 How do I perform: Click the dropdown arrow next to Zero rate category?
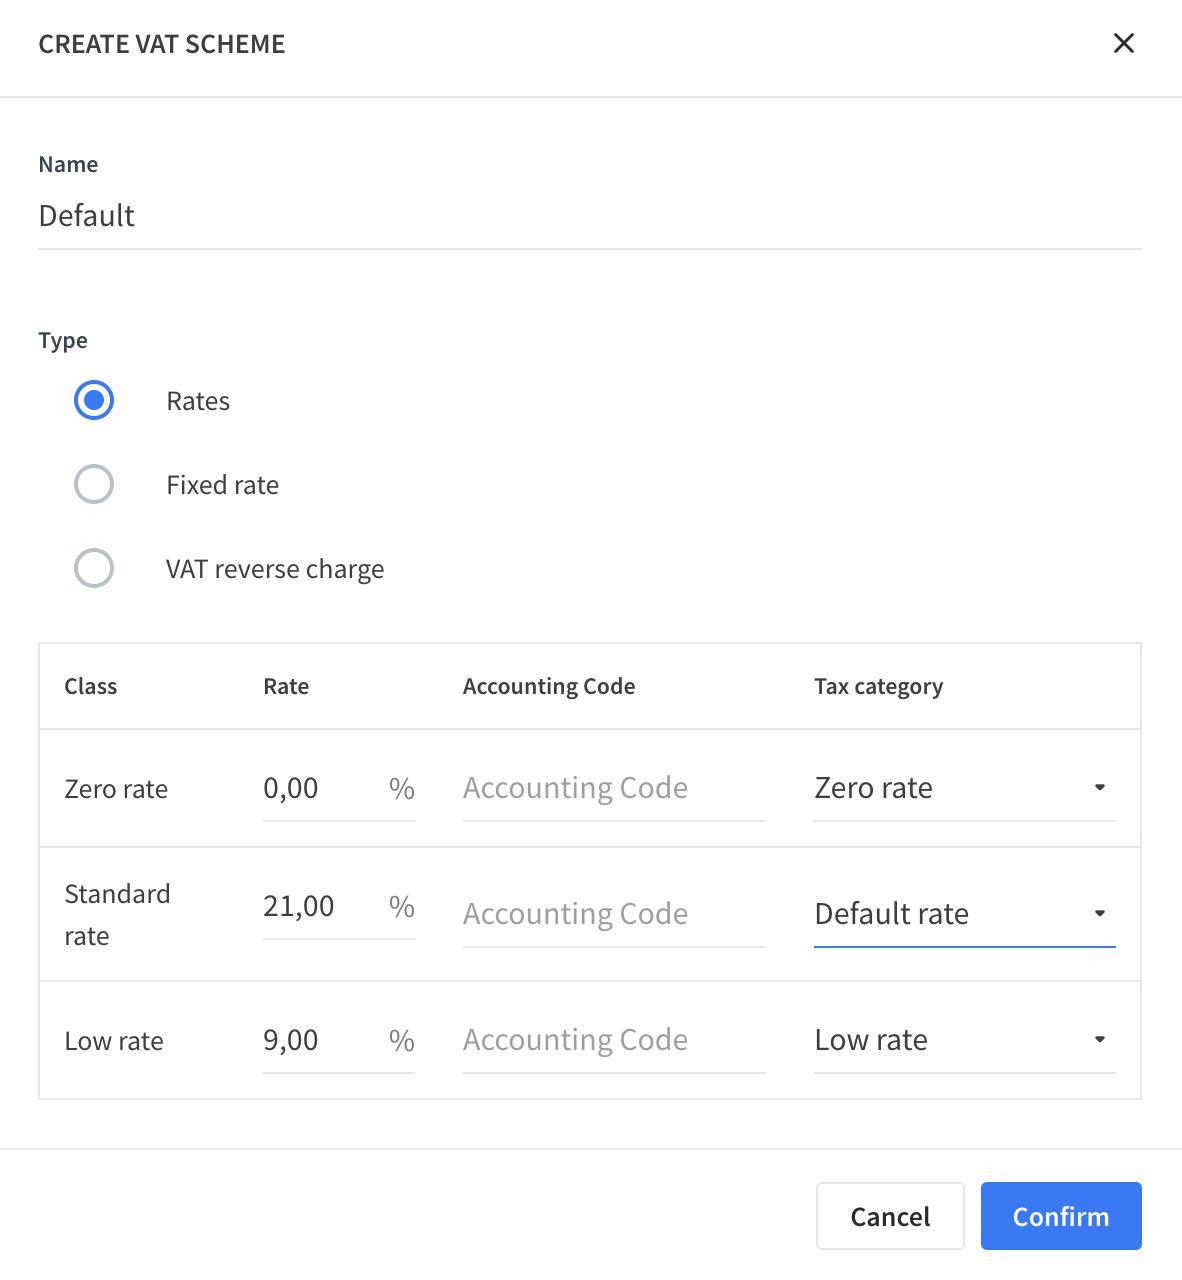tap(1100, 788)
